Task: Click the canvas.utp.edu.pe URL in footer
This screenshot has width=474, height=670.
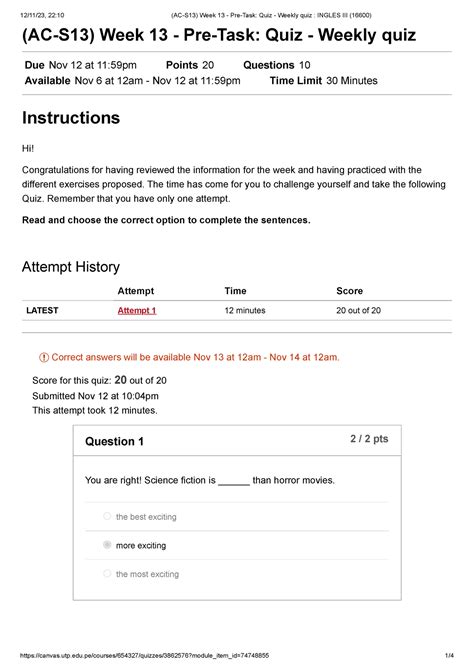Action: click(x=144, y=655)
